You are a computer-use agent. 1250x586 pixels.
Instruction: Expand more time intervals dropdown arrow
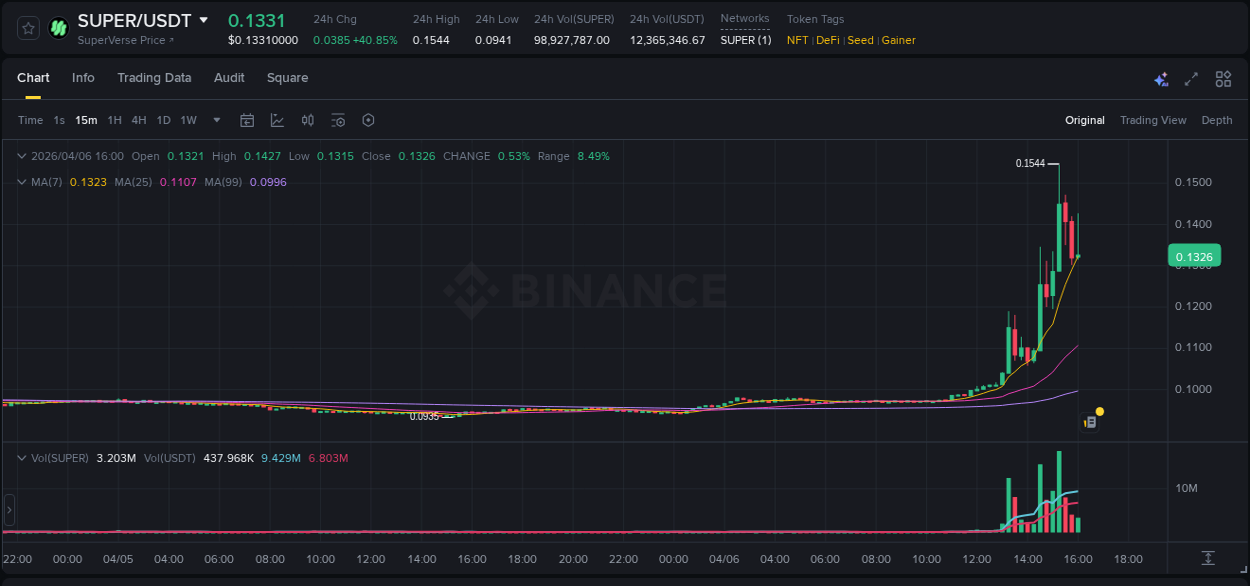pyautogui.click(x=217, y=120)
